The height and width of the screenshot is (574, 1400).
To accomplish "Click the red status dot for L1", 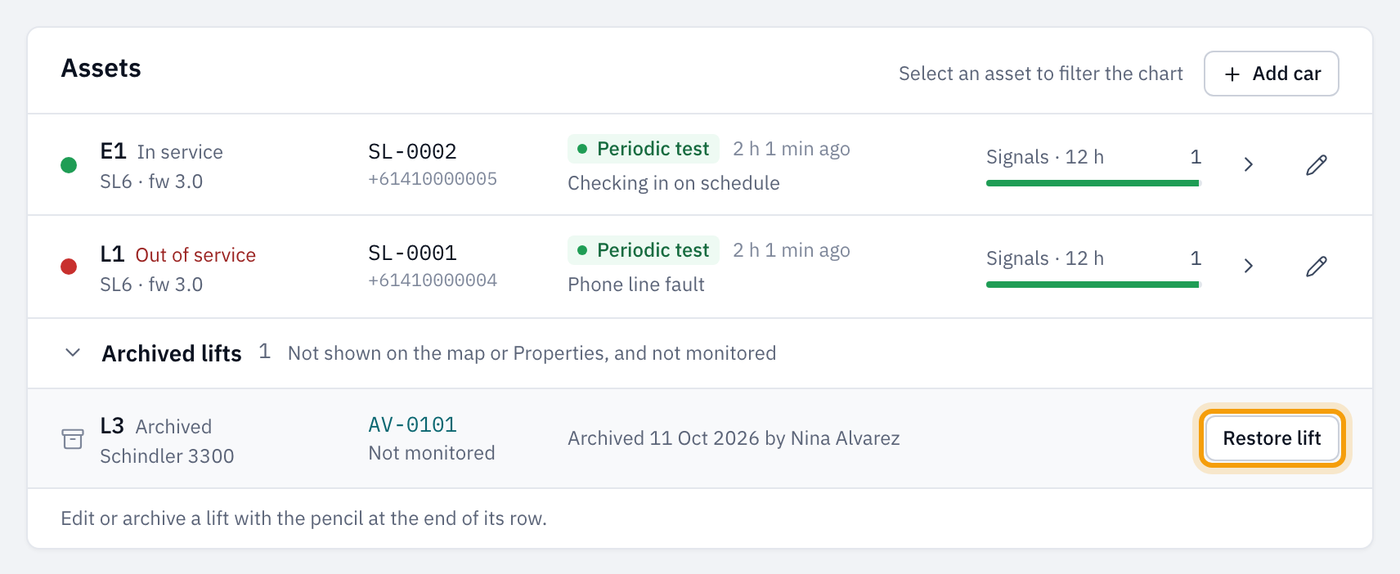I will pos(69,266).
